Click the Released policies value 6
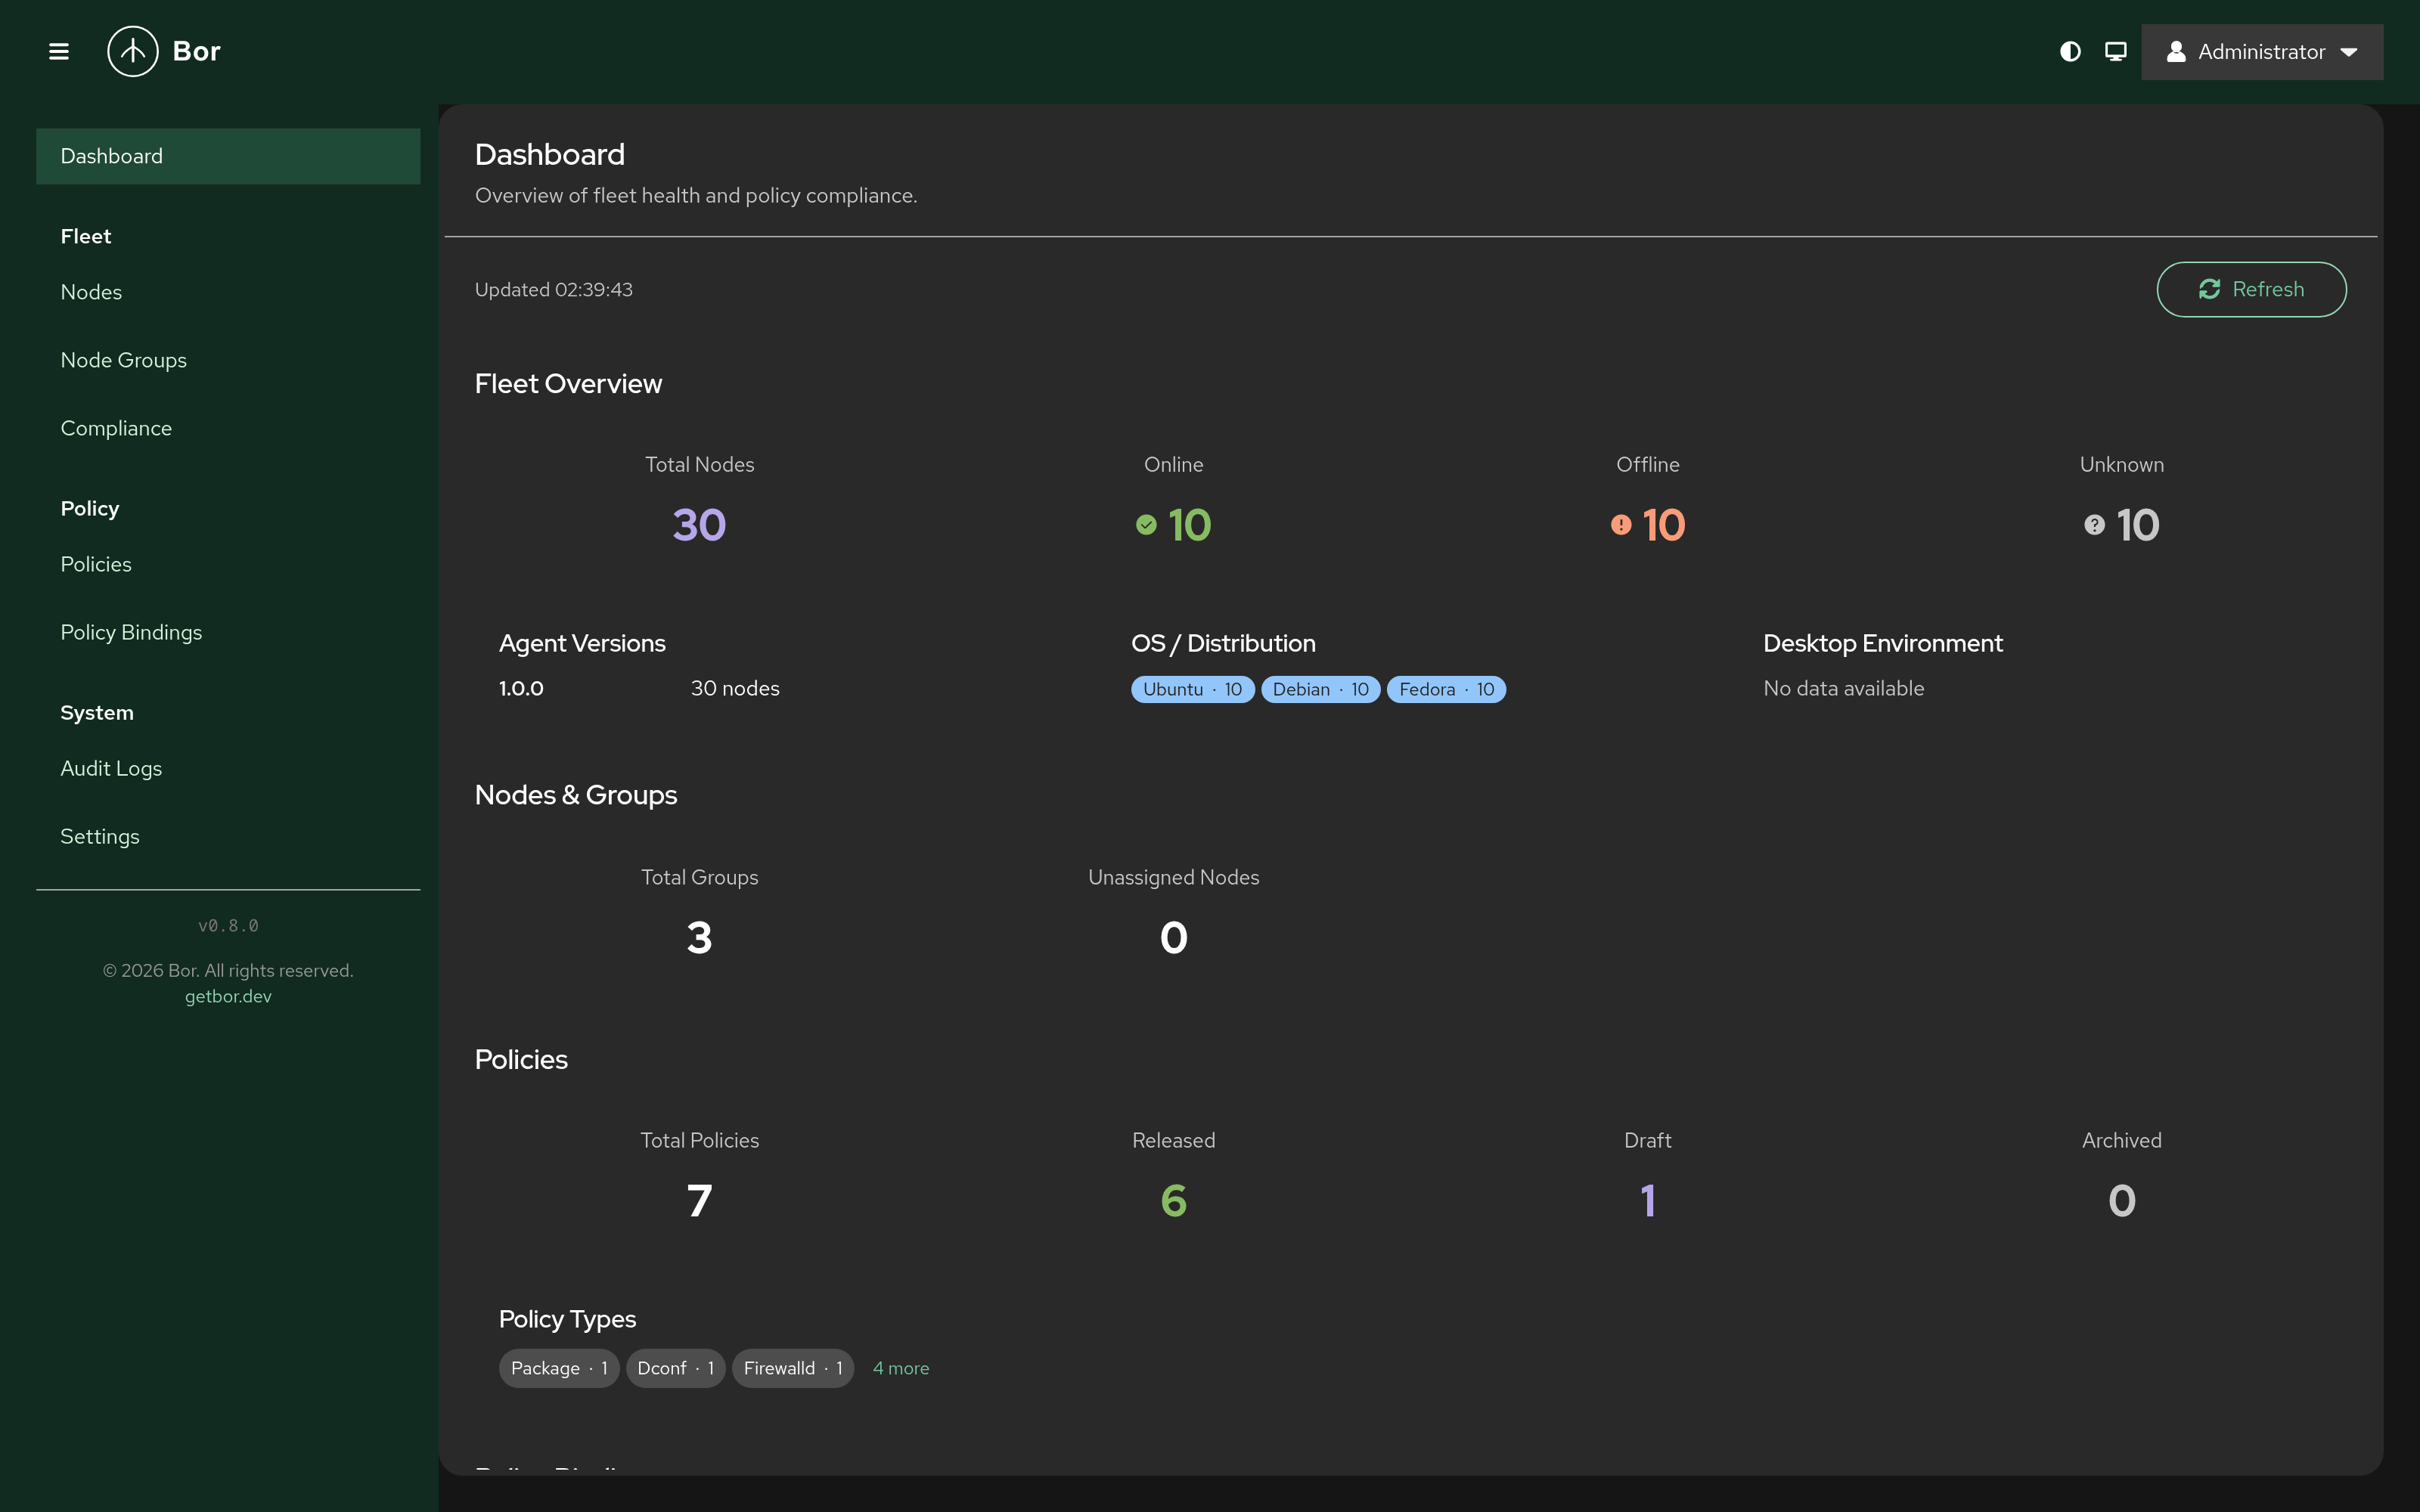 click(1173, 1200)
